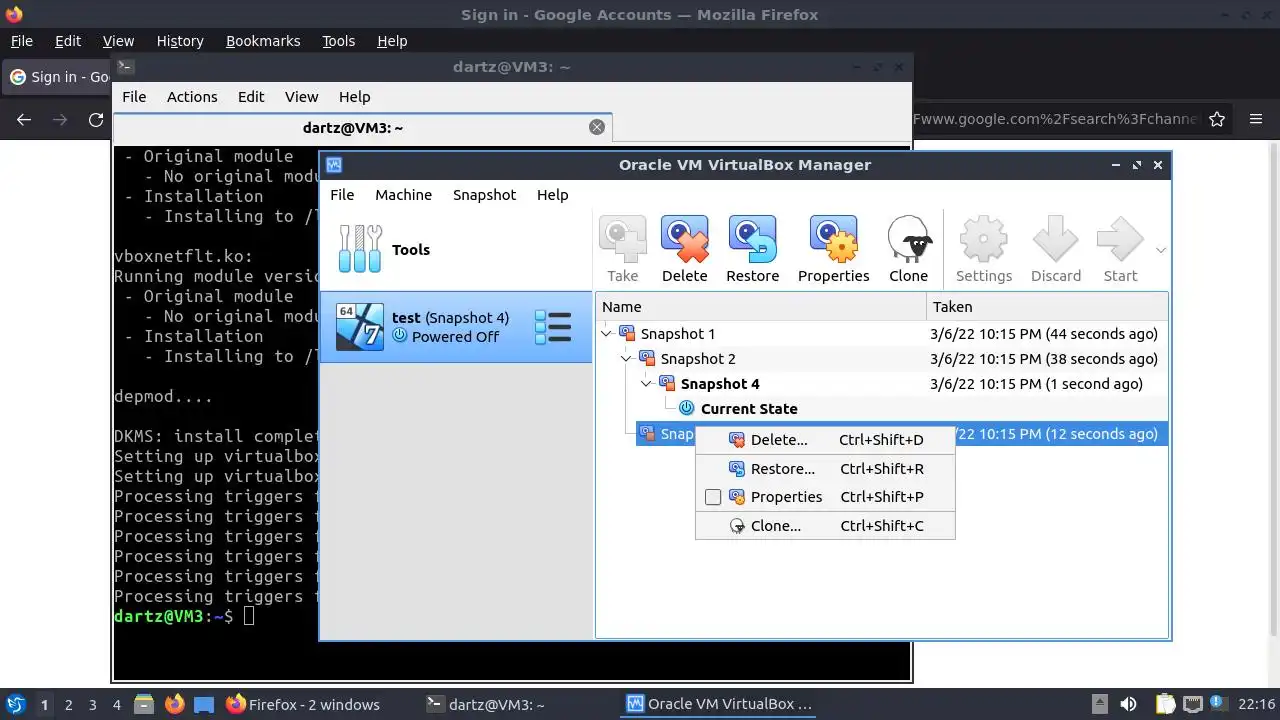The height and width of the screenshot is (720, 1280).
Task: Click the Taken column header
Action: (x=1047, y=307)
